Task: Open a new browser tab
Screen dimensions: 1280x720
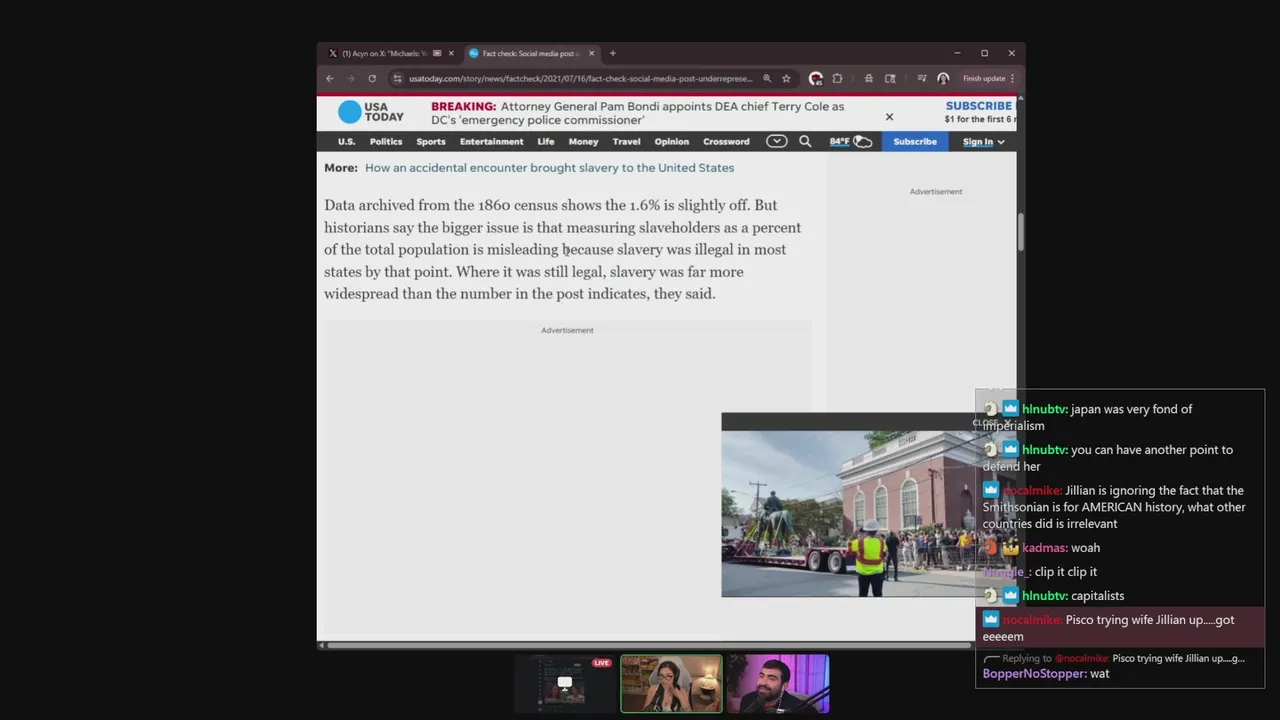Action: coord(613,53)
